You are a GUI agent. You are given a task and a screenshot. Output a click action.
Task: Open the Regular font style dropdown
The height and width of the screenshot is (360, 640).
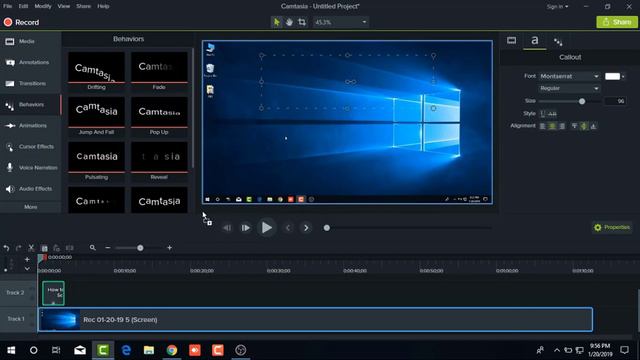pyautogui.click(x=569, y=88)
